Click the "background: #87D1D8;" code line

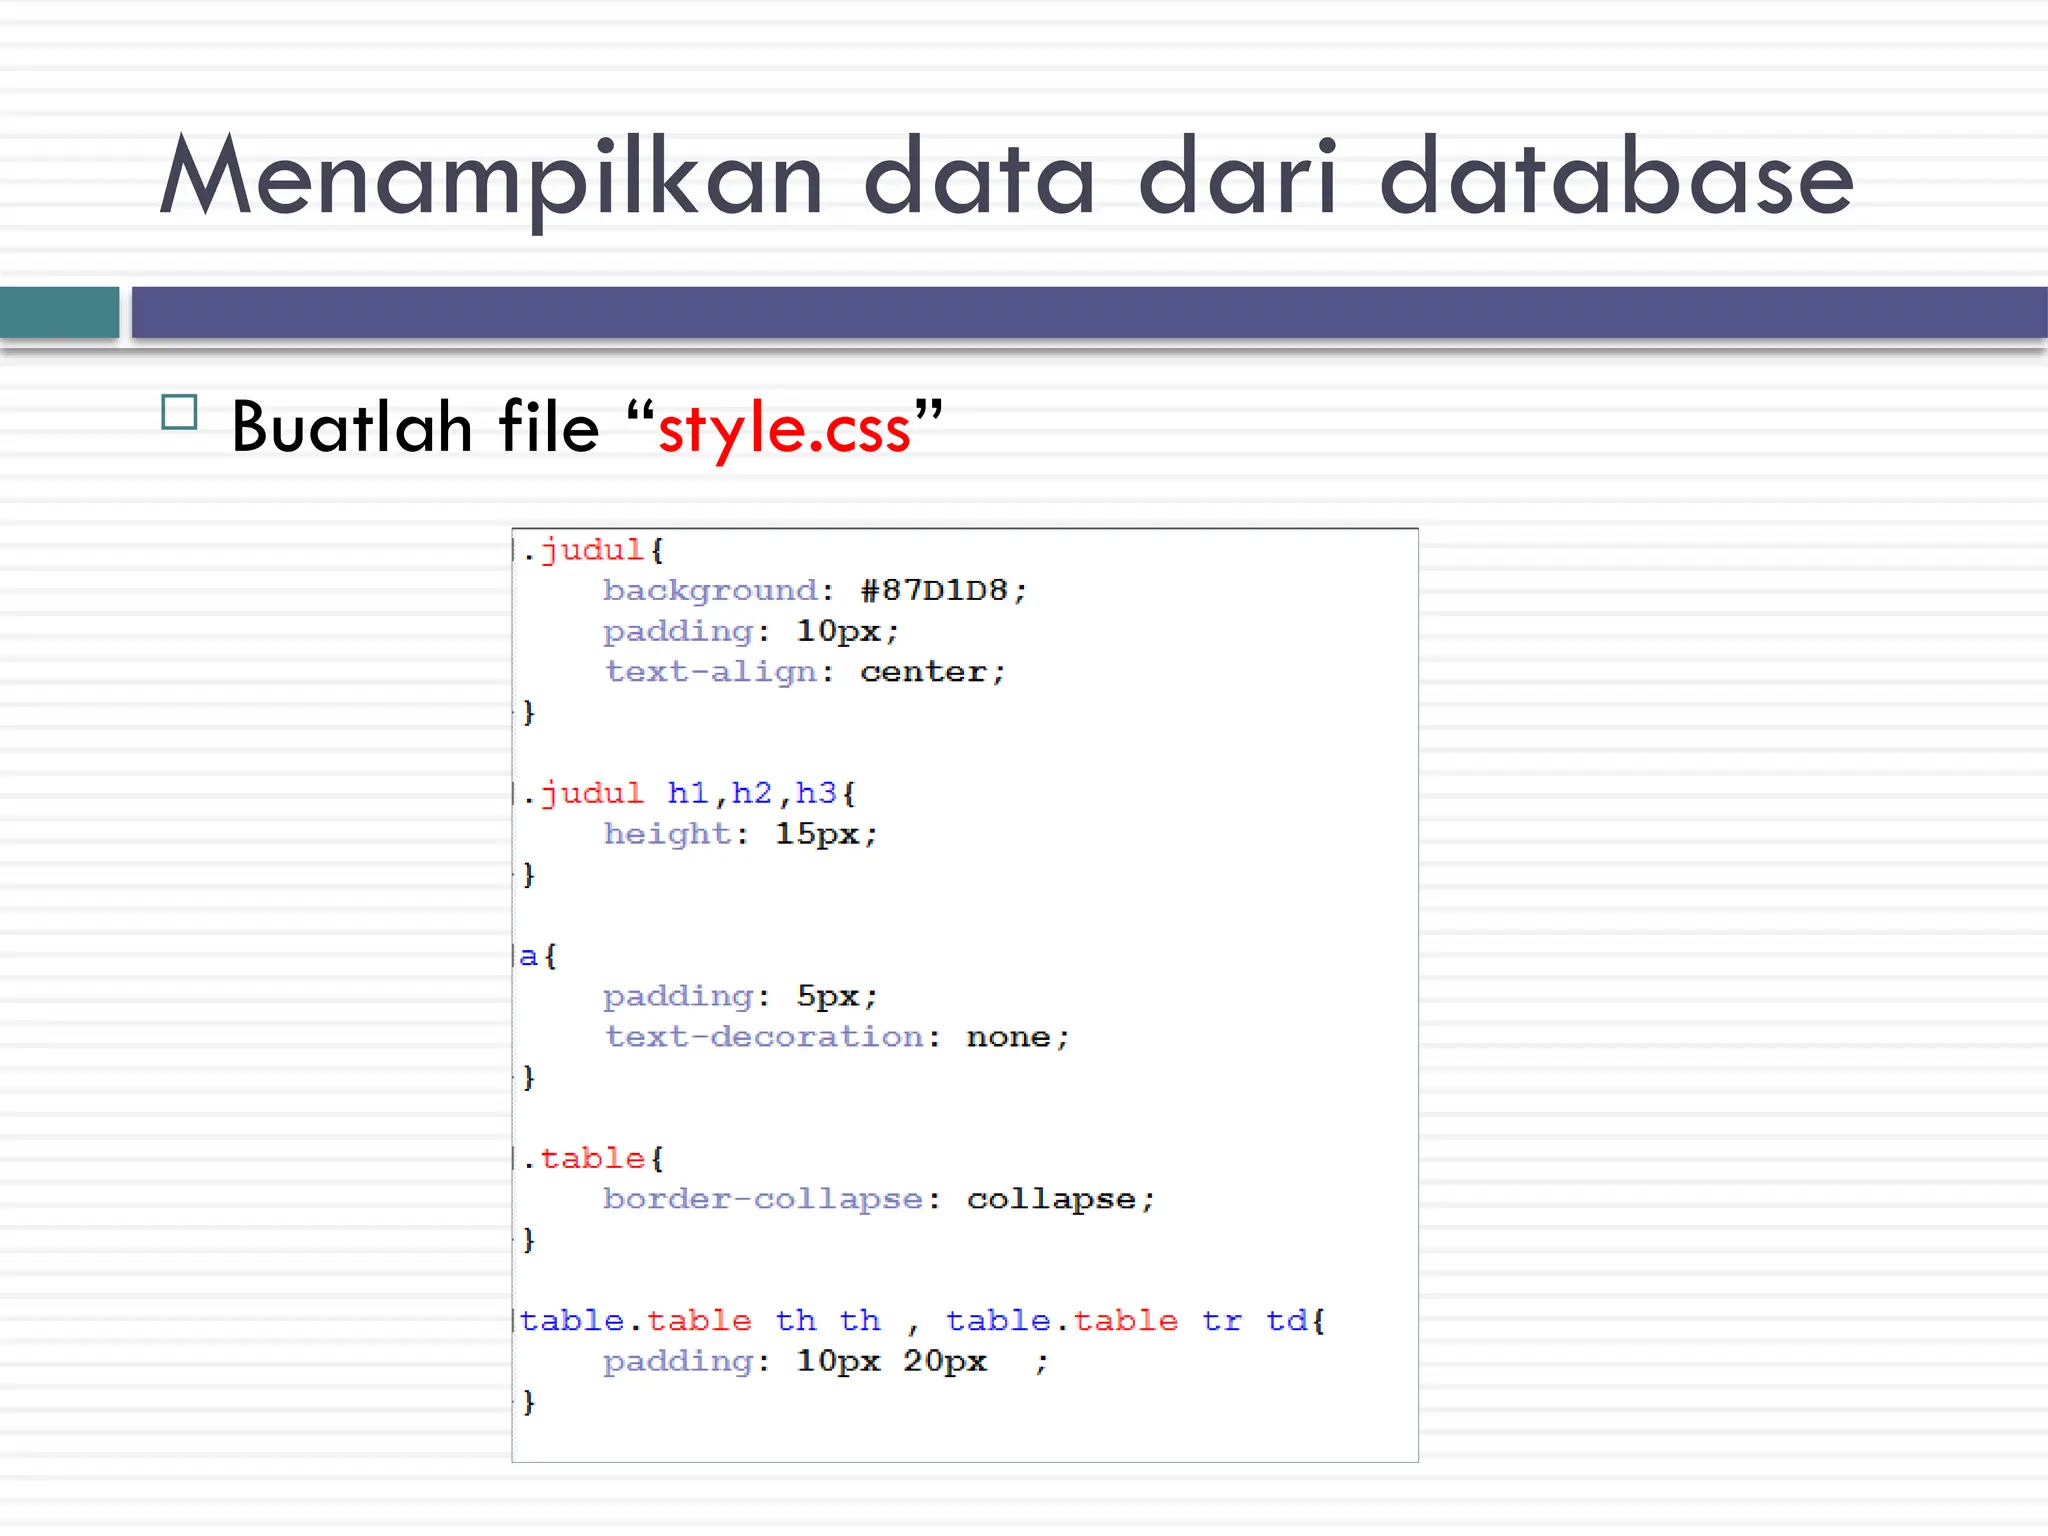pos(815,591)
